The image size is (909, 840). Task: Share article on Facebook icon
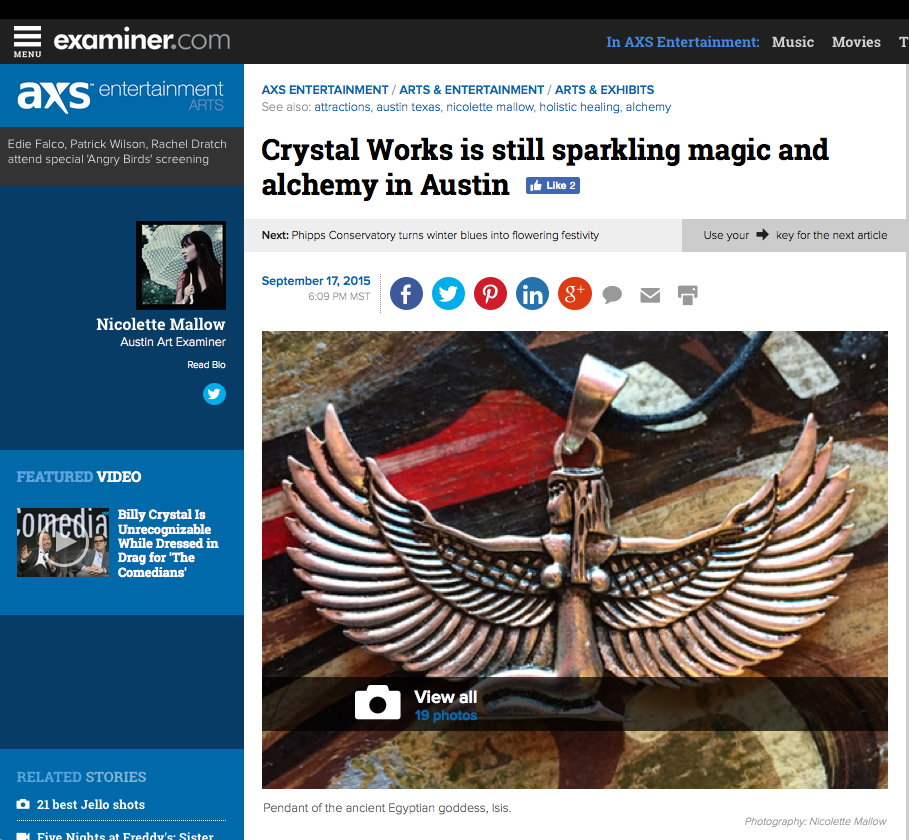[406, 294]
